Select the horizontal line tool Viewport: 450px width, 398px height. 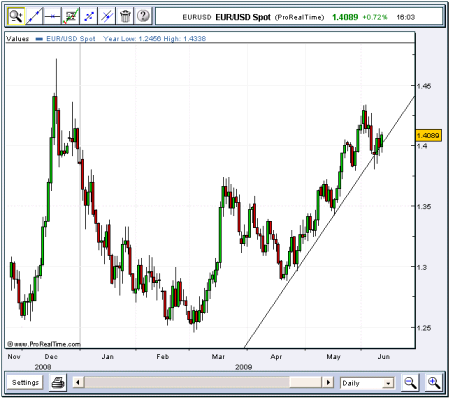[x=52, y=16]
